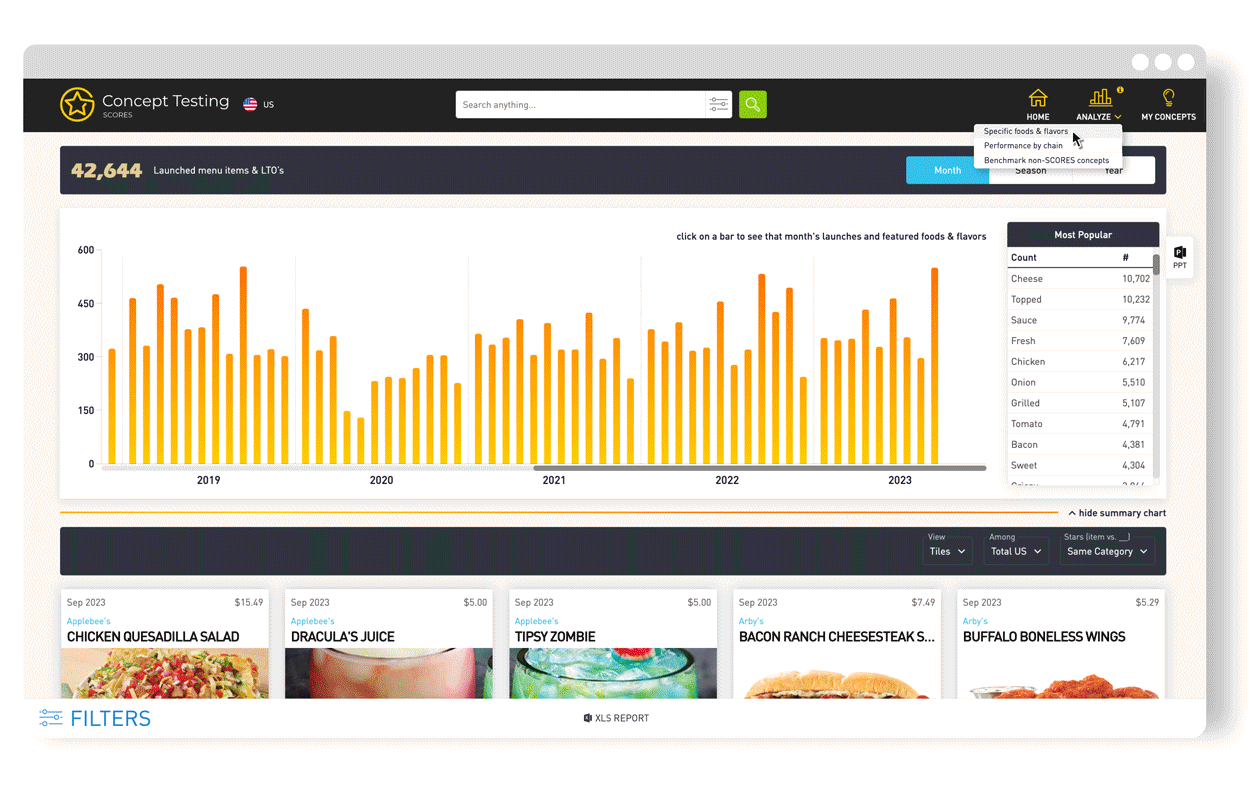Open the View Tiles dropdown
1250x786 pixels.
tap(946, 551)
